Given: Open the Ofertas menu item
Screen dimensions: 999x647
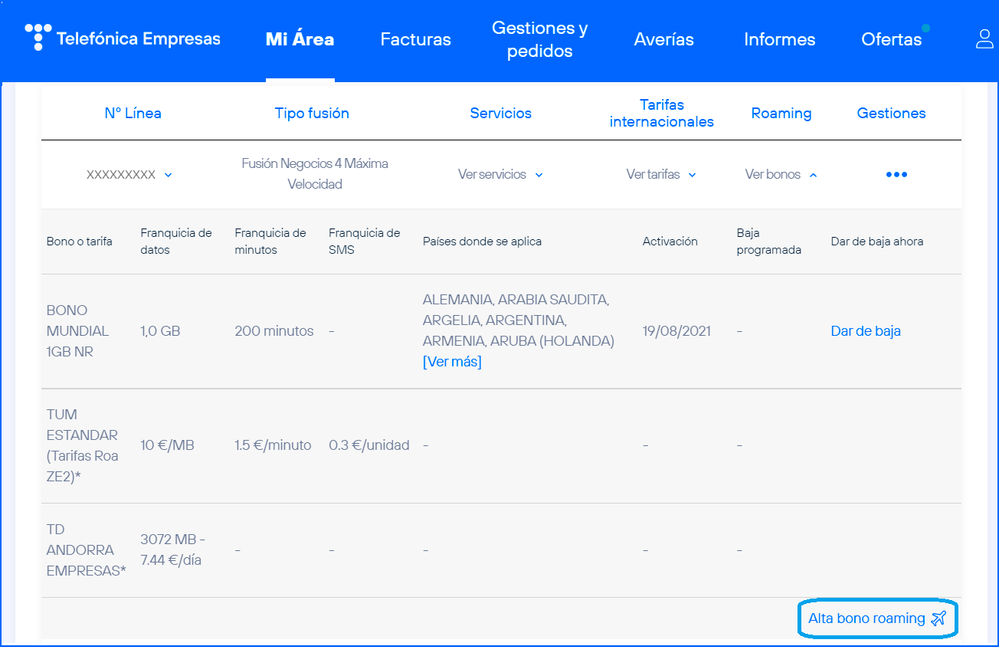Looking at the screenshot, I should [x=891, y=40].
